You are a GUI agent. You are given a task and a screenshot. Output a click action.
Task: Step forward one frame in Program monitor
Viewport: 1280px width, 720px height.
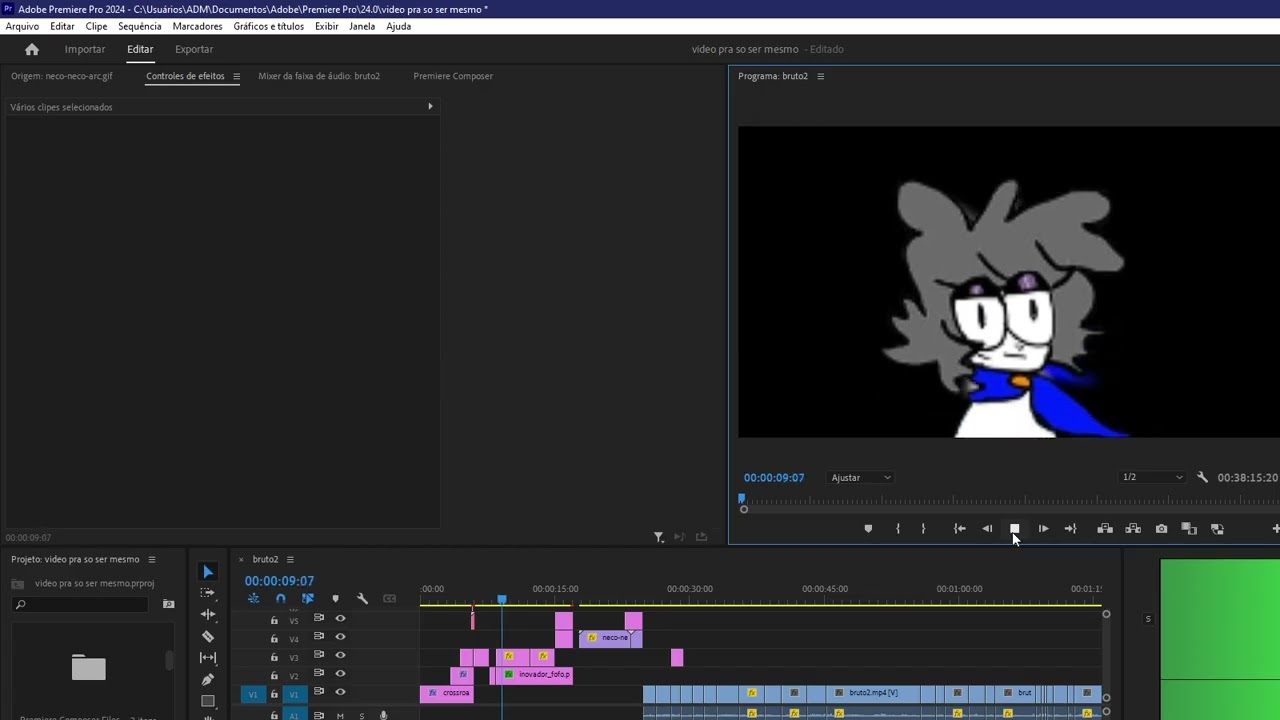click(1043, 529)
